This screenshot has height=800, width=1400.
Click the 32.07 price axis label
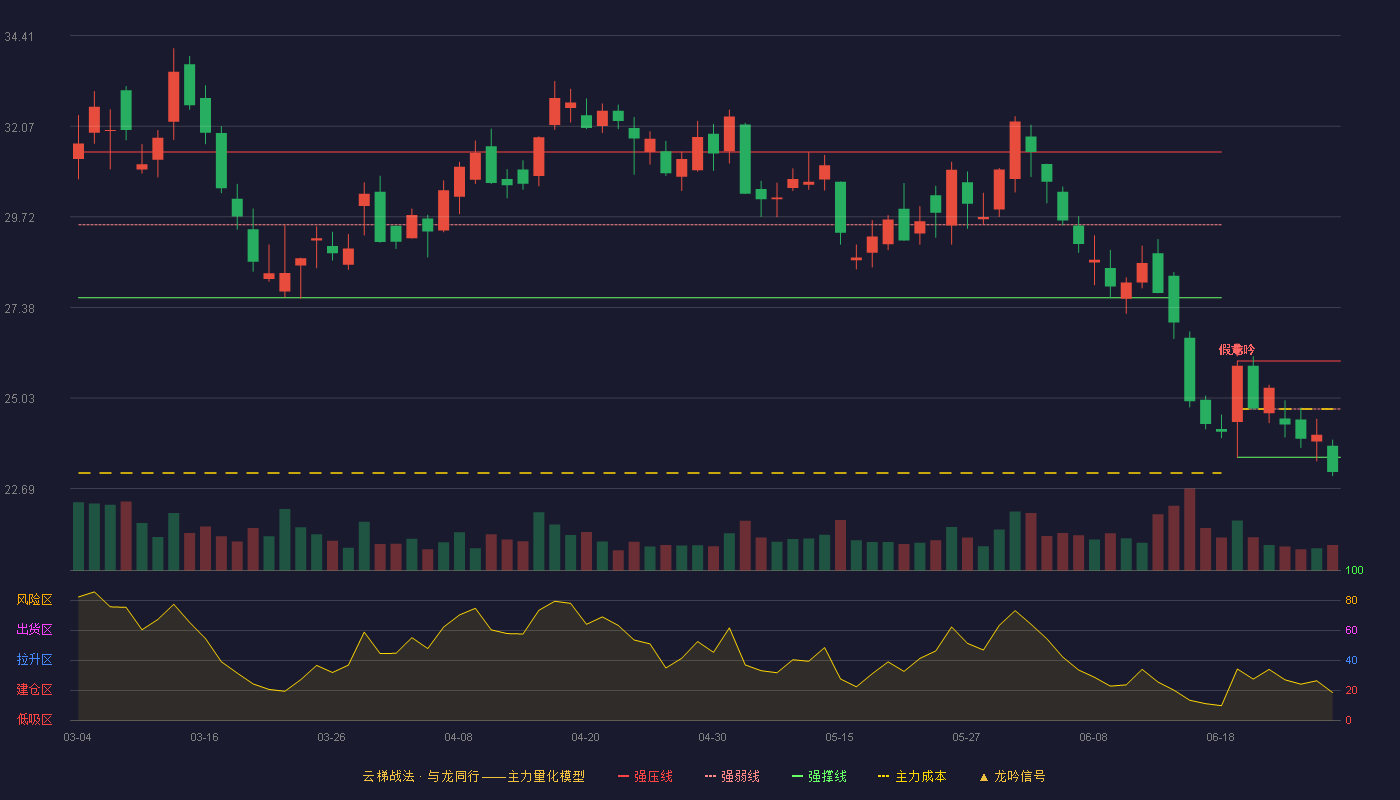(x=19, y=128)
